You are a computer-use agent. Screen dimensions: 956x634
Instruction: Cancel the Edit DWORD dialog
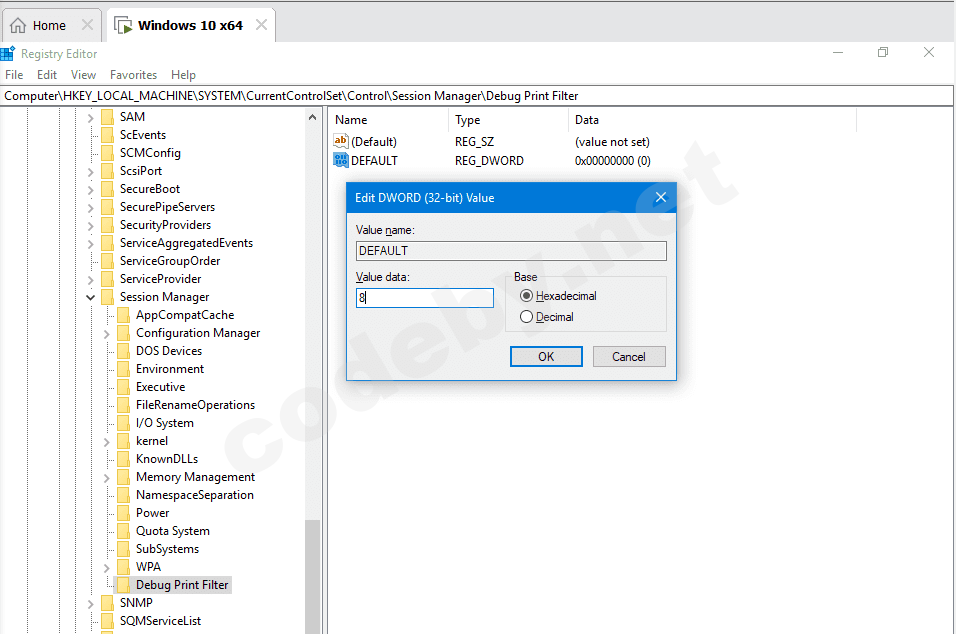point(628,357)
